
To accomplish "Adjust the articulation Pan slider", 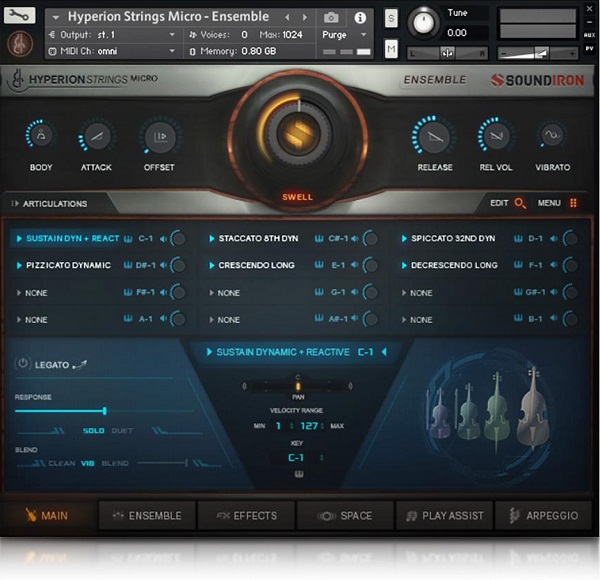I will pos(298,386).
